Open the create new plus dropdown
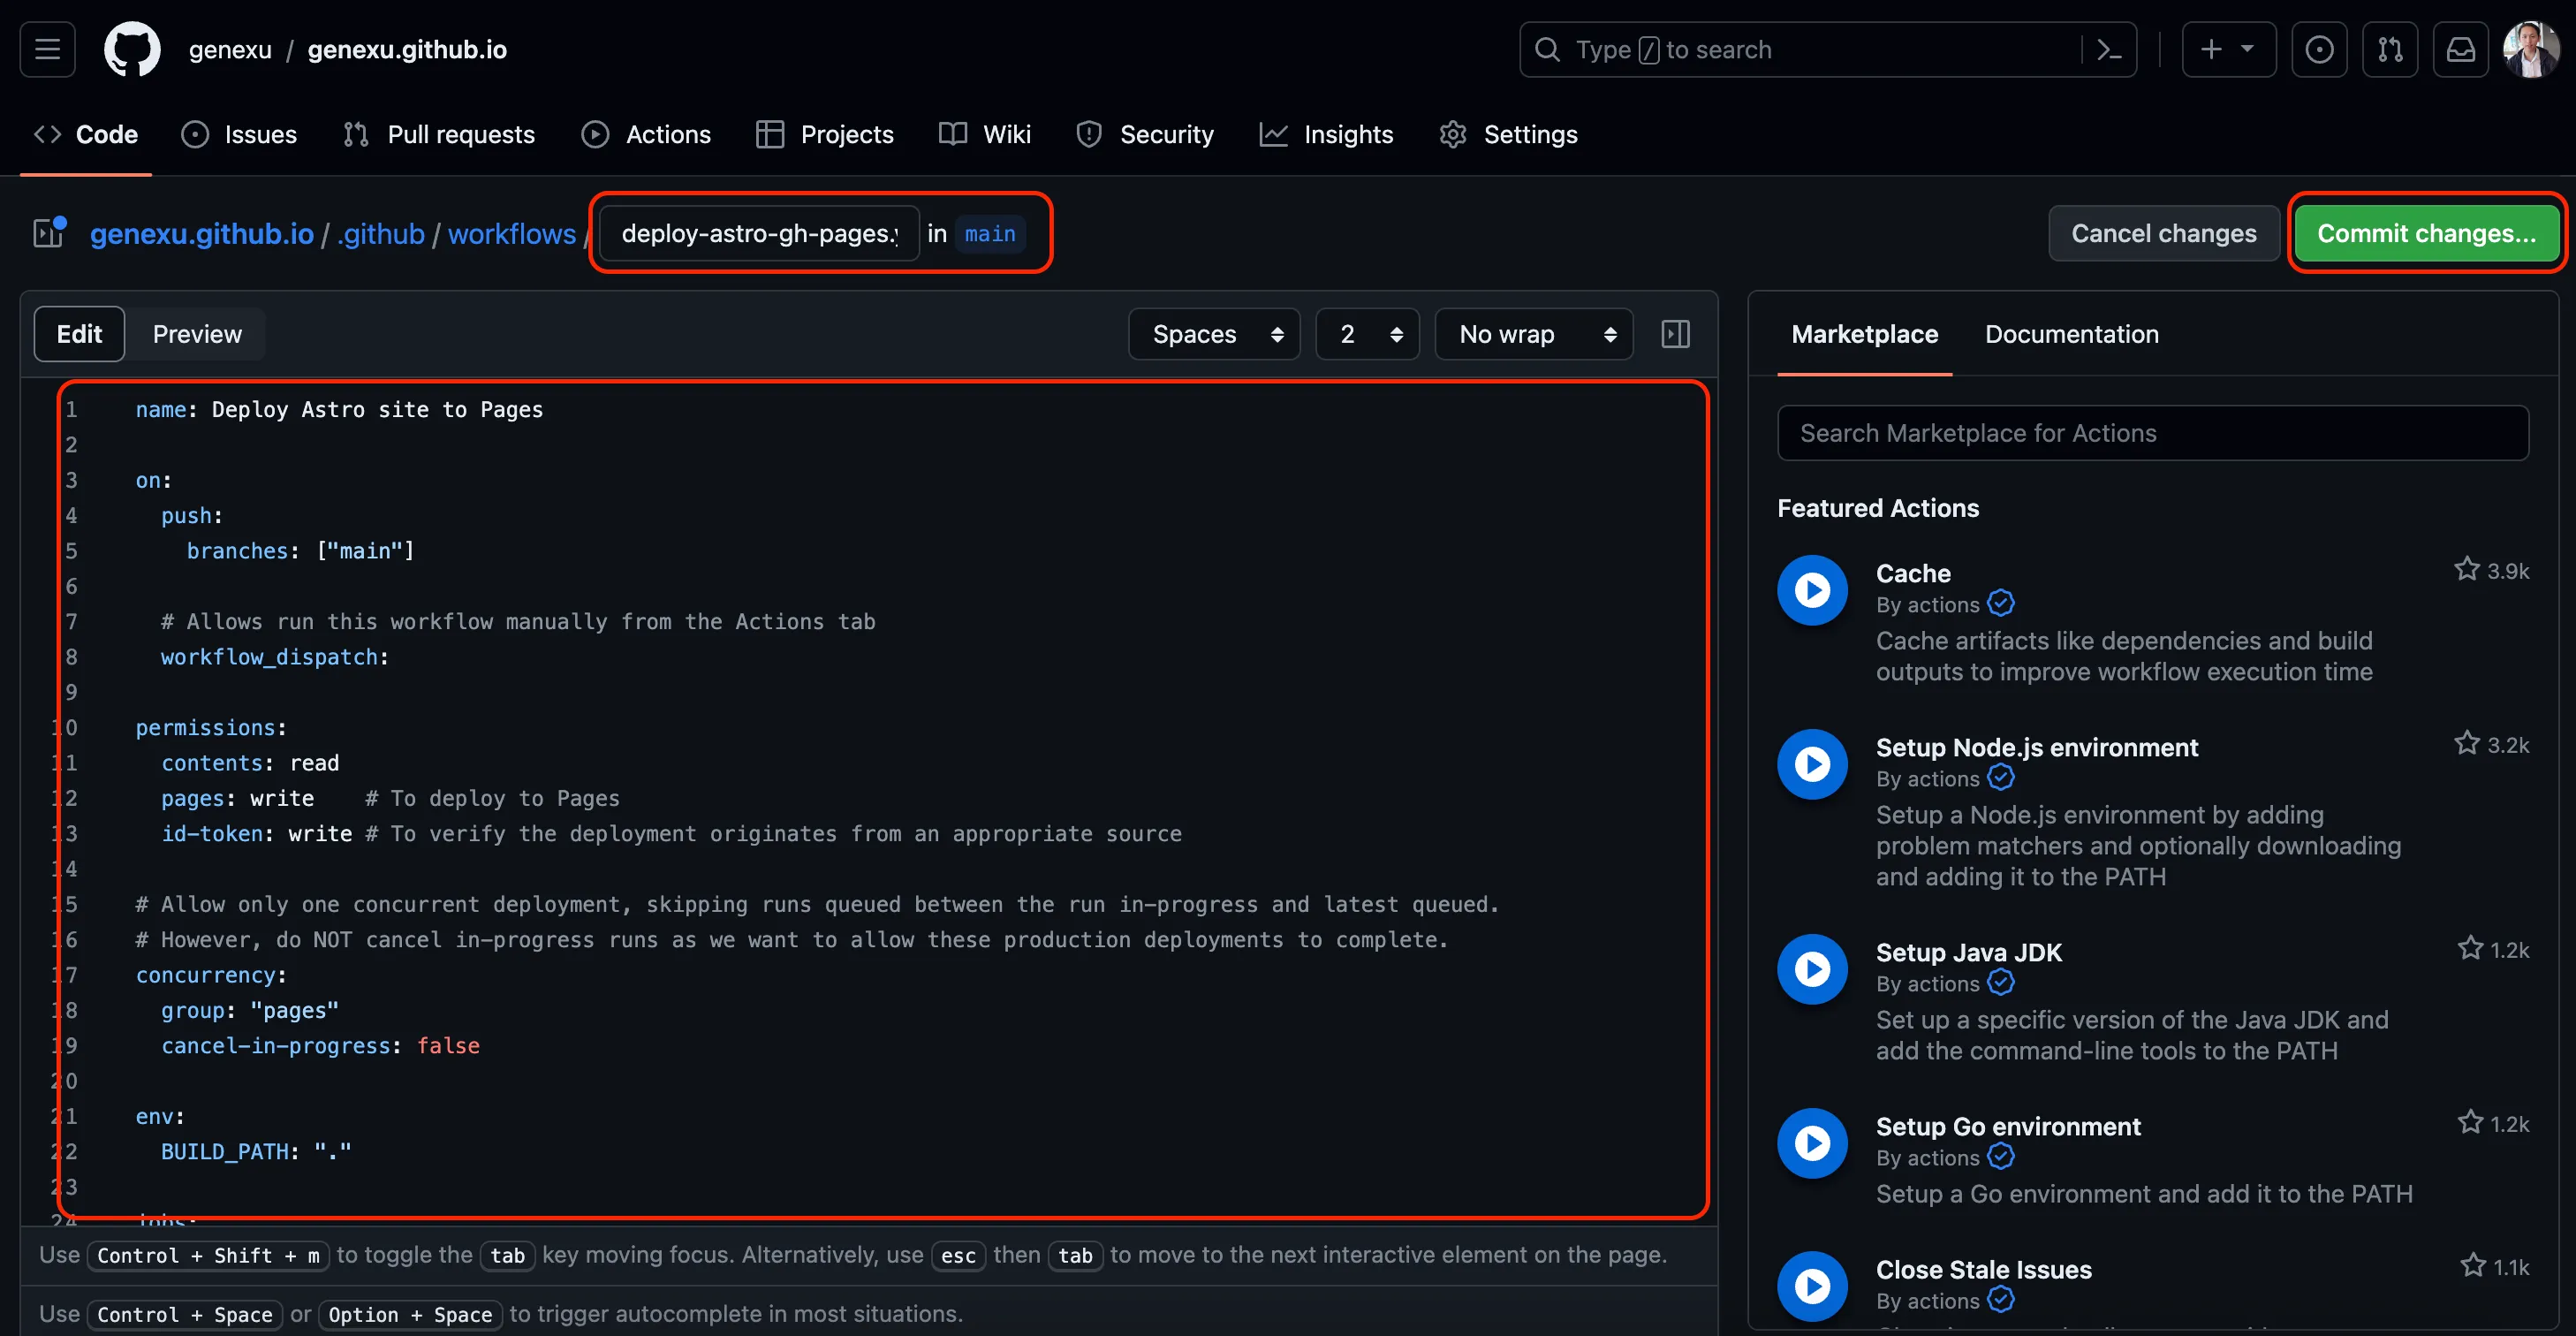 (x=2228, y=49)
